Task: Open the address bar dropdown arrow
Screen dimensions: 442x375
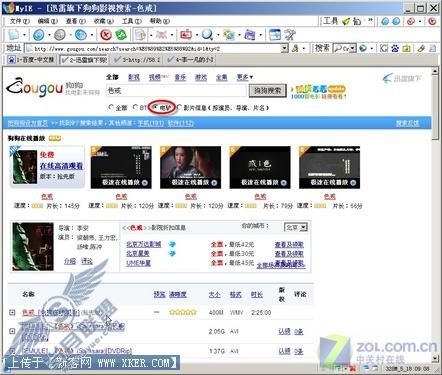Action: point(284,49)
